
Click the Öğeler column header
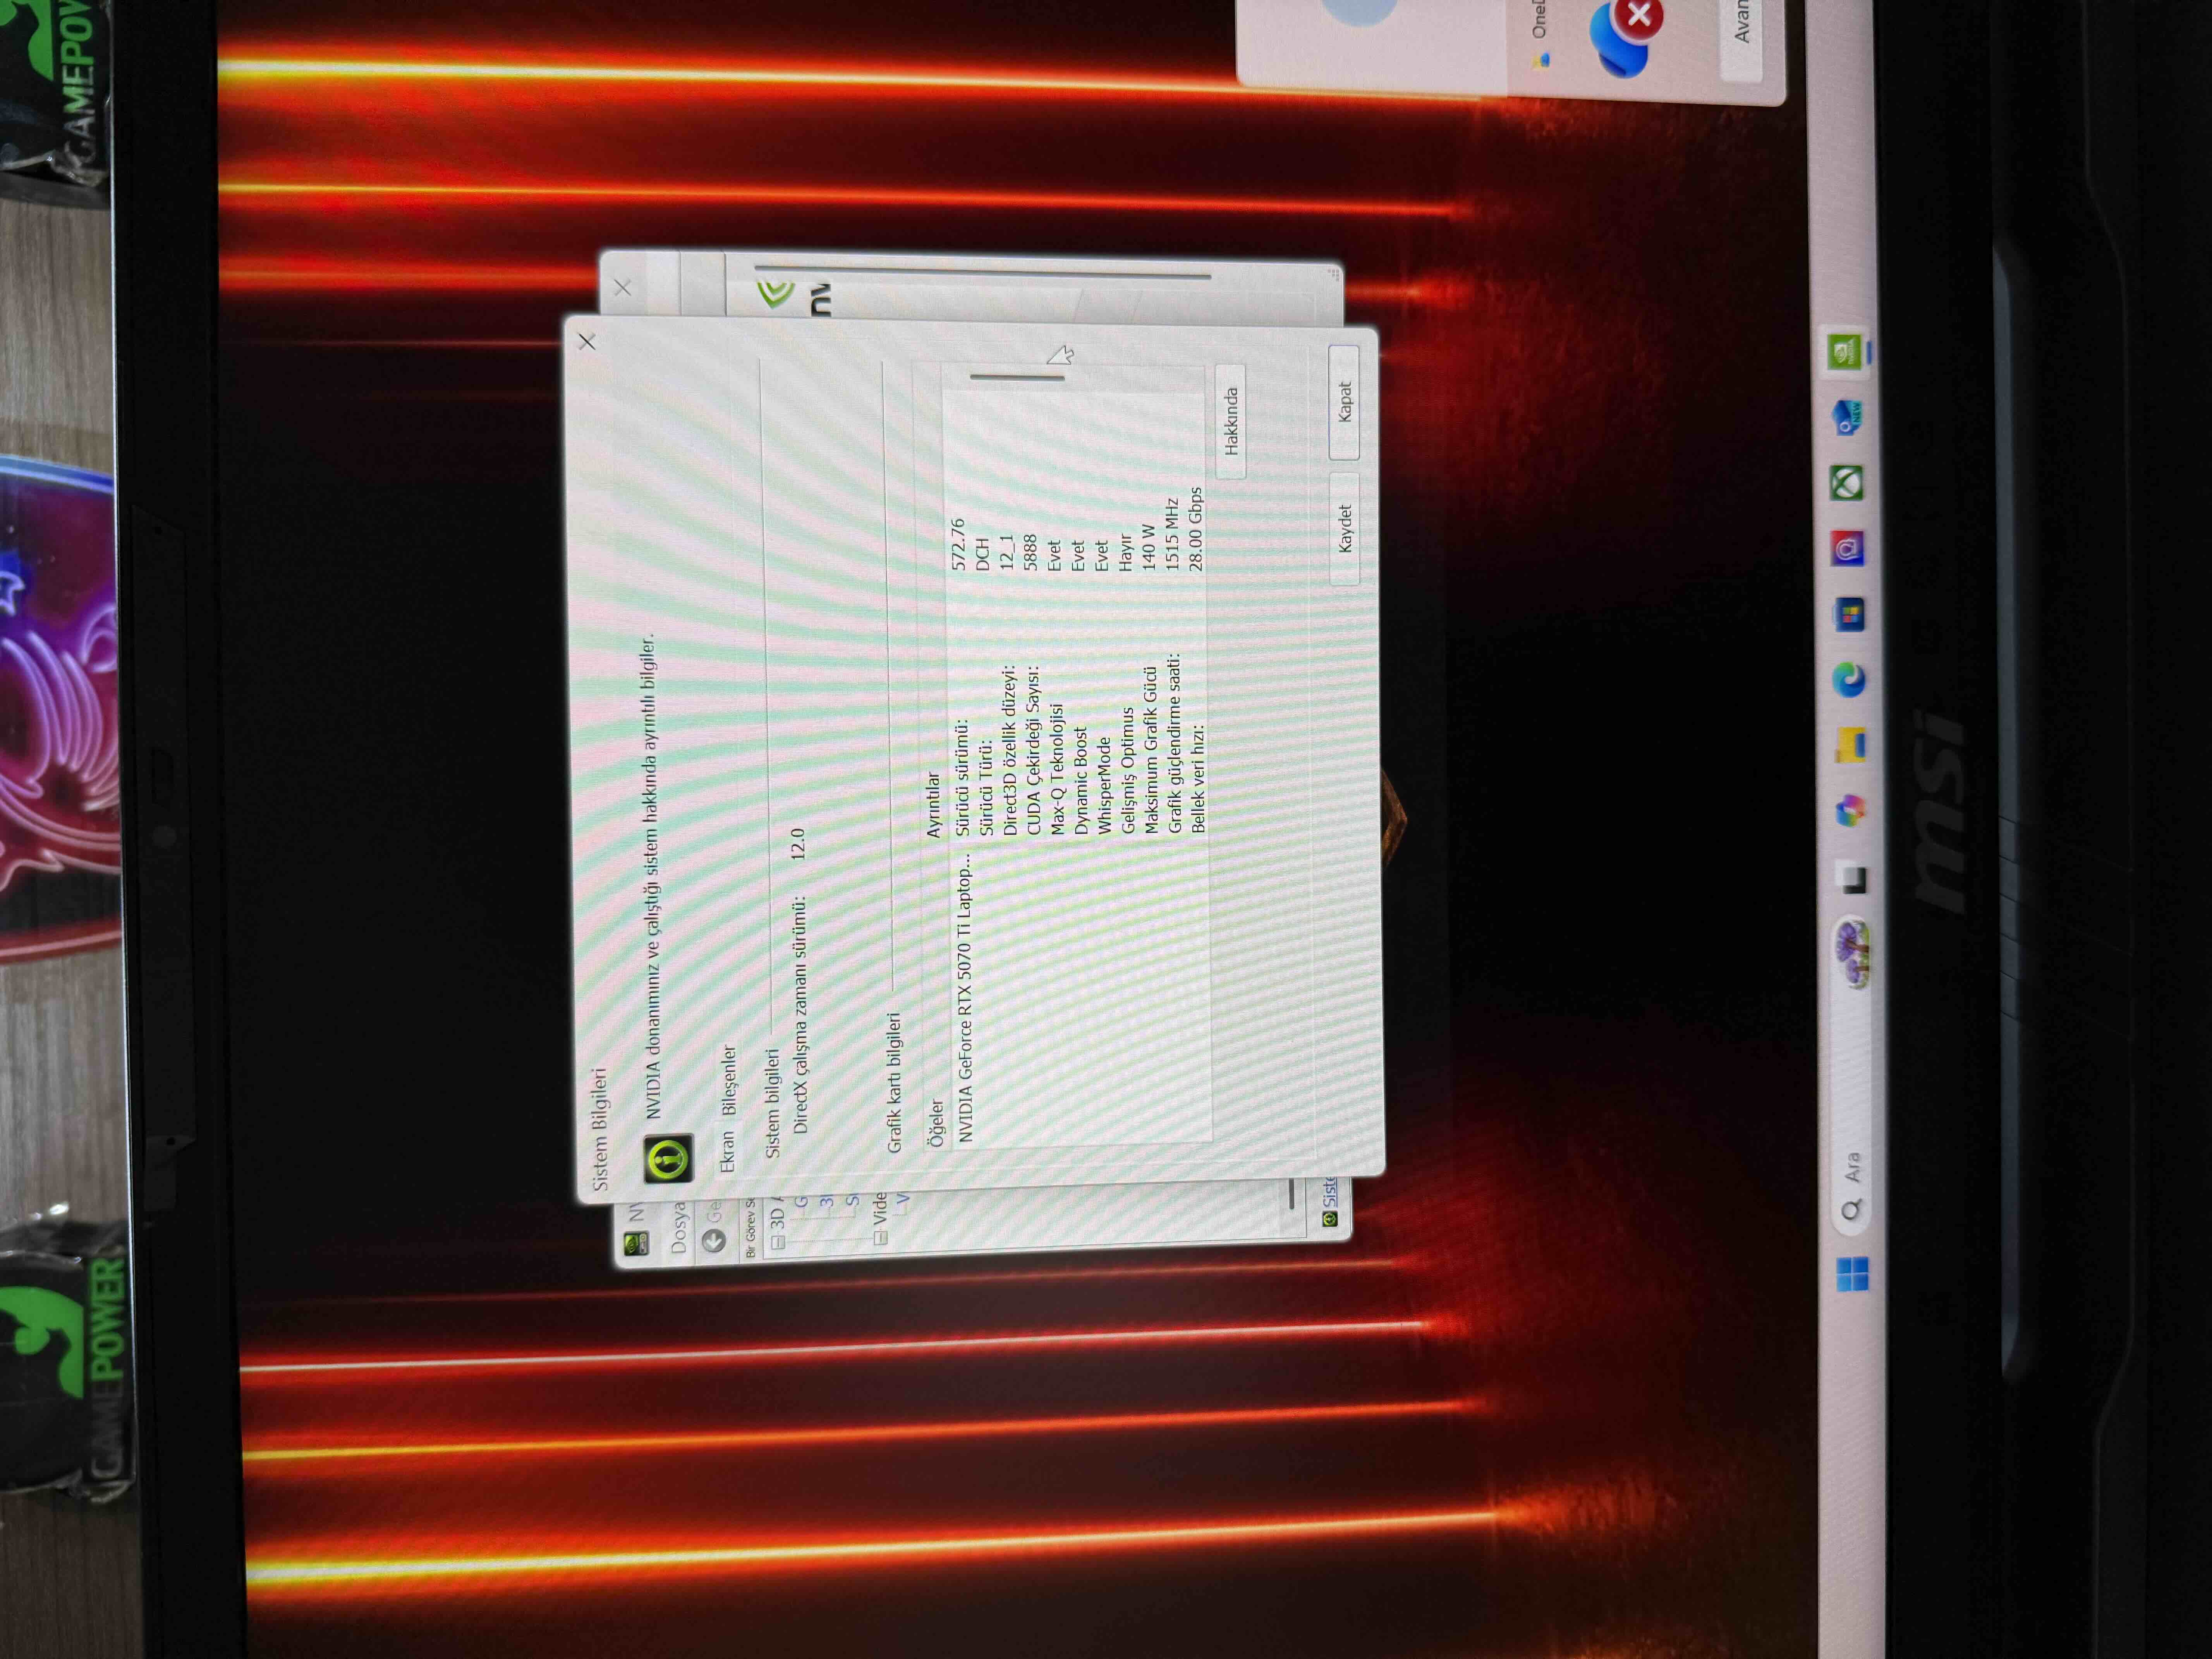tap(936, 1123)
